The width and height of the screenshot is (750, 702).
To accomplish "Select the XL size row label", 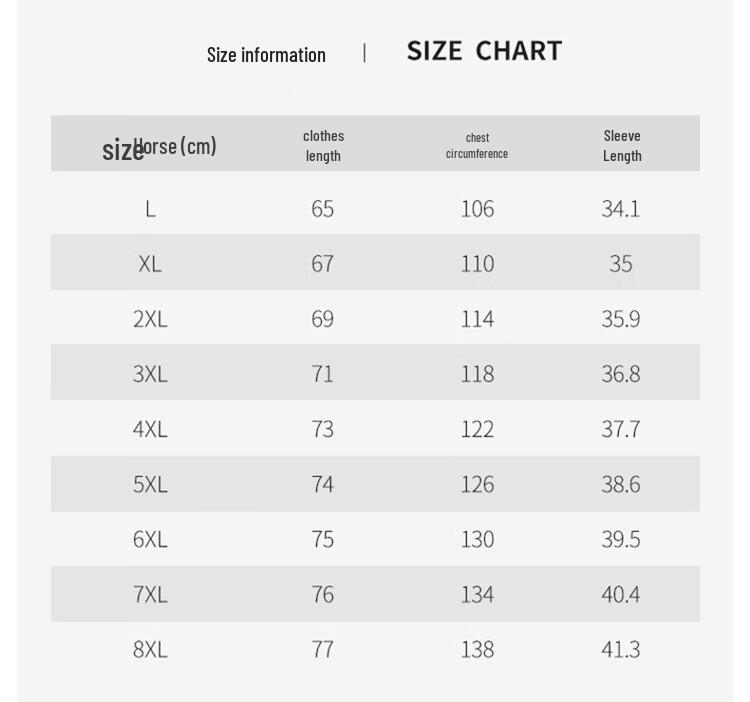I will 150,264.
